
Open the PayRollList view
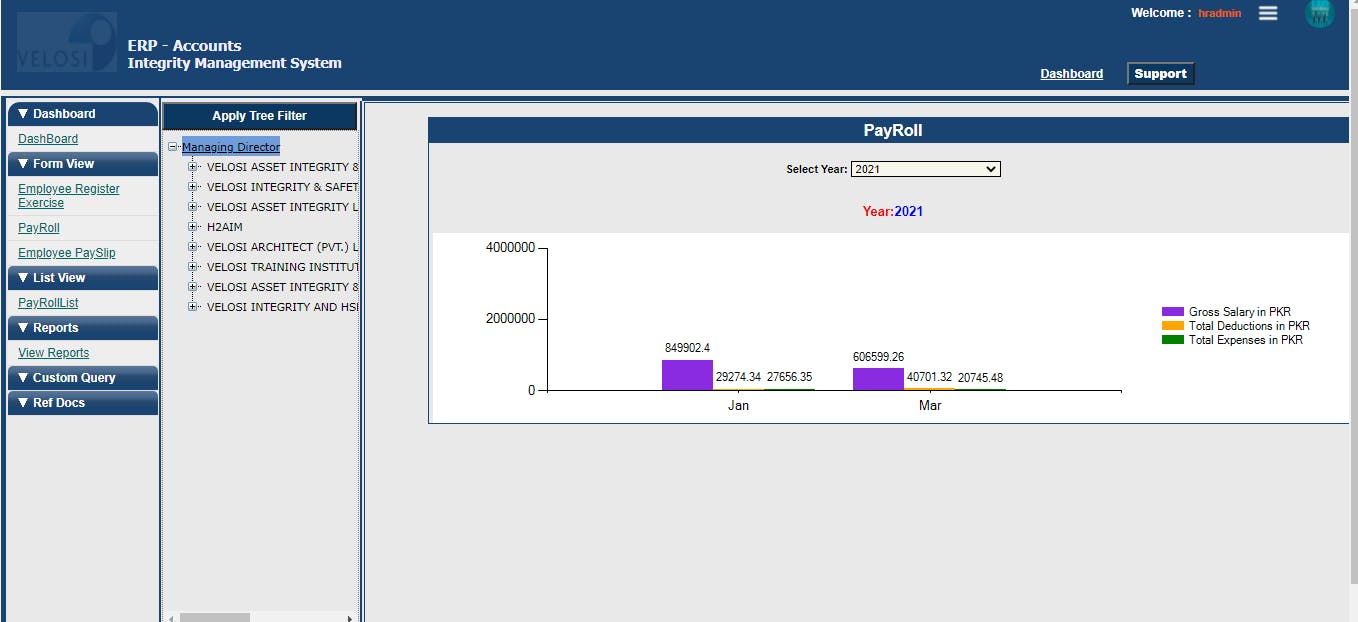coord(47,302)
